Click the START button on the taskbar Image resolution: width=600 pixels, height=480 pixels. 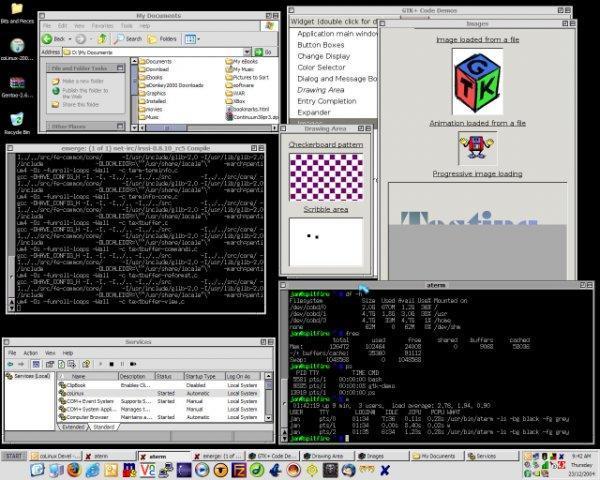14,456
